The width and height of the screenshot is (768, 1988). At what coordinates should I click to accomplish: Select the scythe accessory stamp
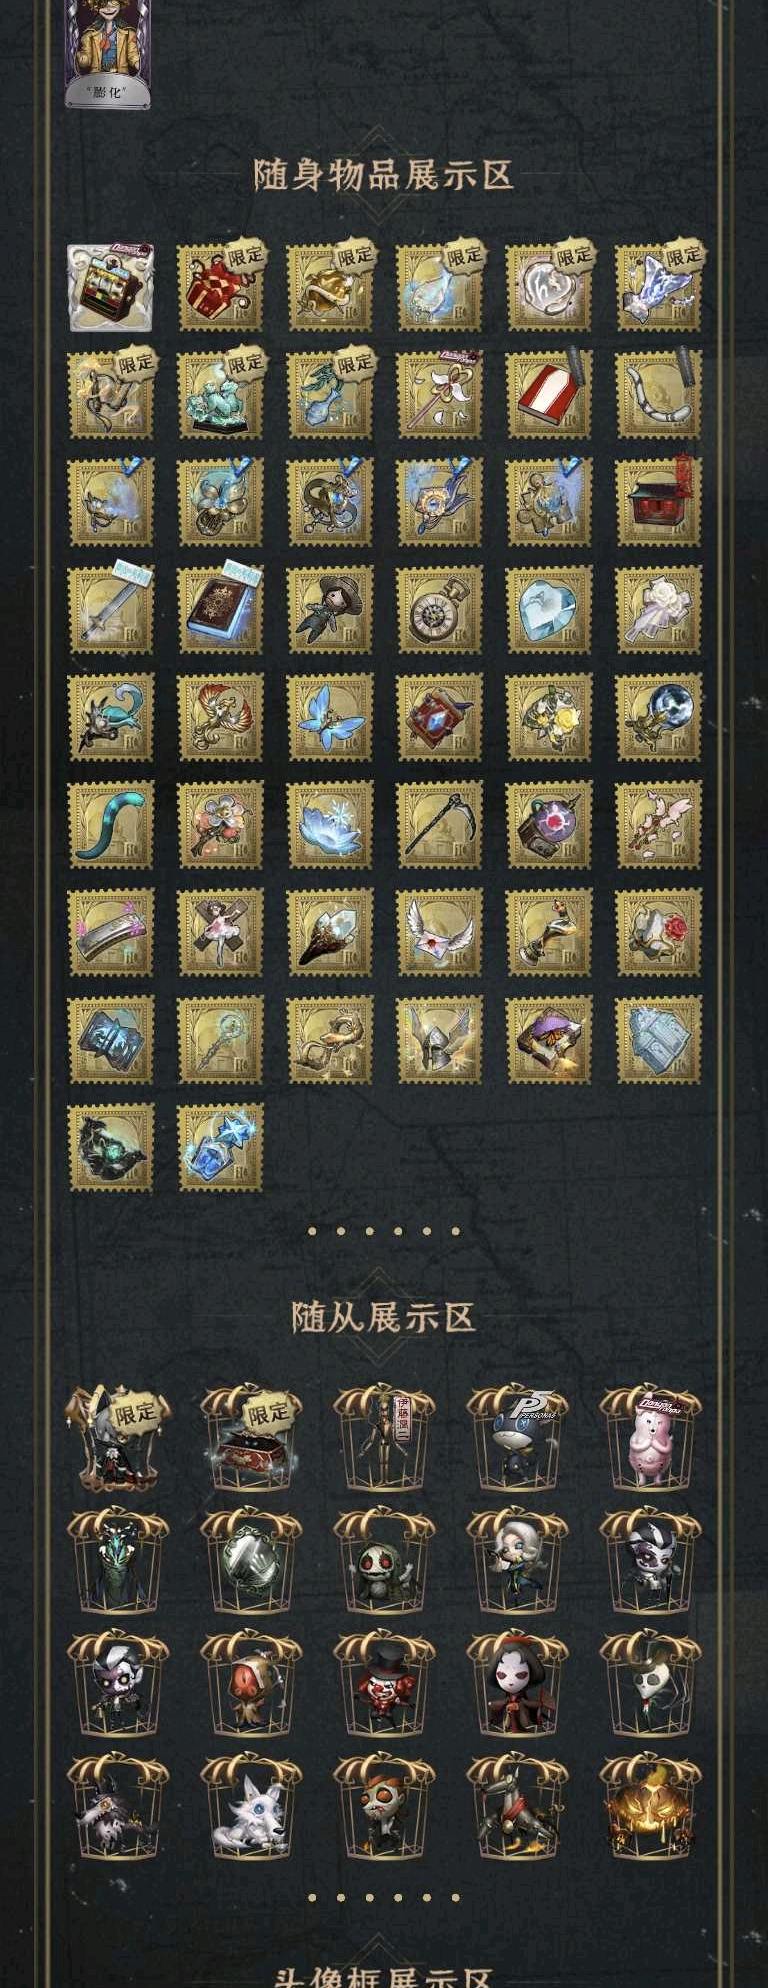click(x=439, y=825)
